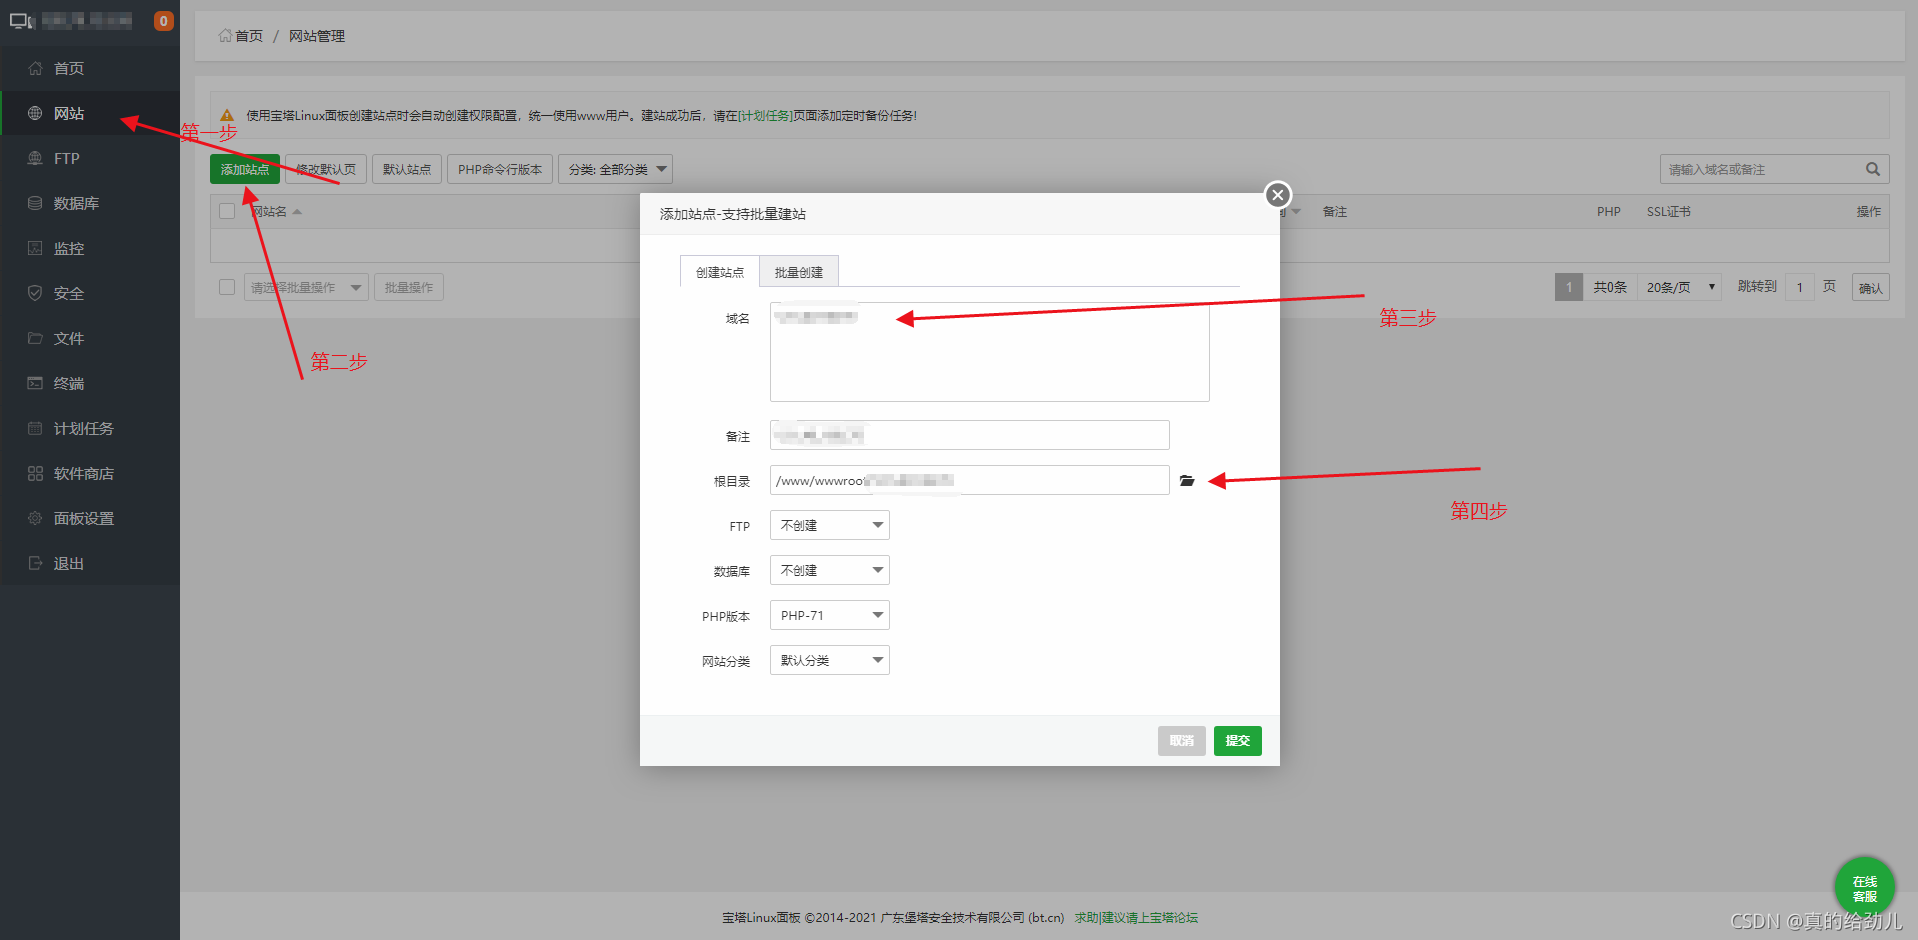Close the 添加站点 dialog with X
This screenshot has height=940, width=1918.
pos(1277,195)
